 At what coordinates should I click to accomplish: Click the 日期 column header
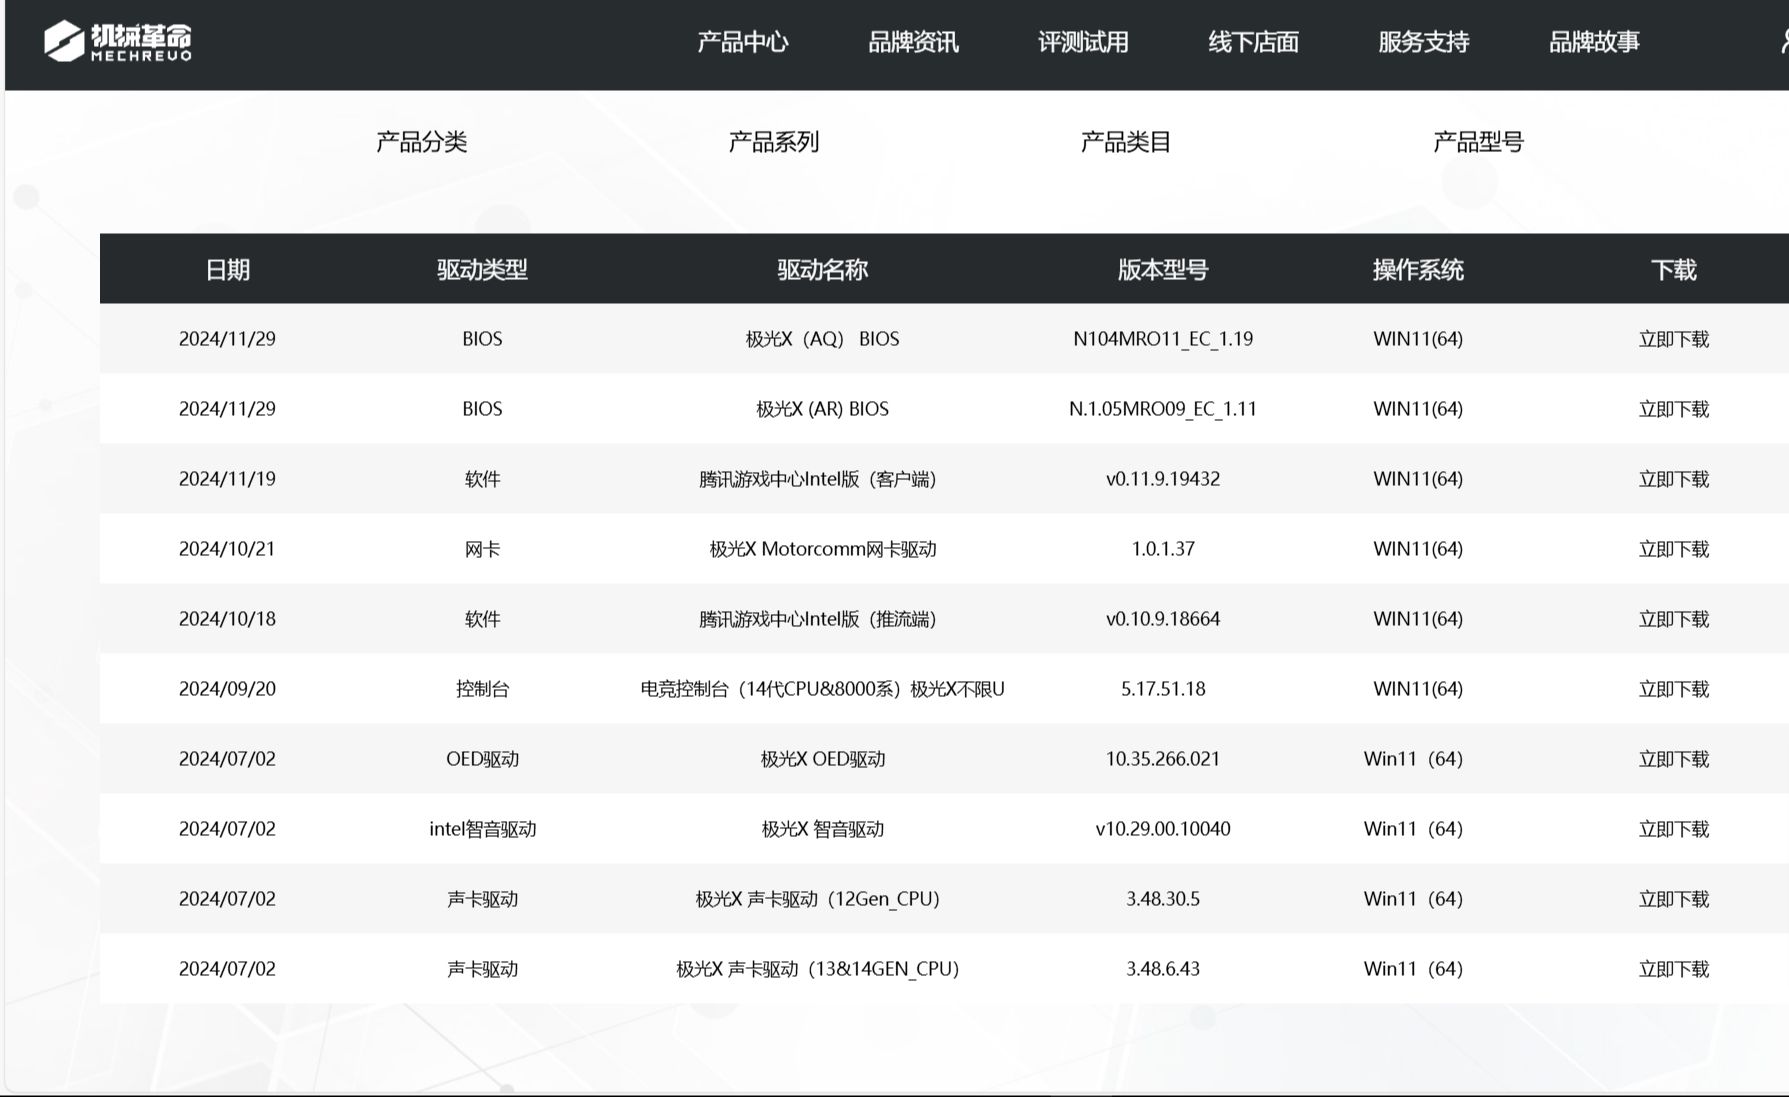pyautogui.click(x=227, y=269)
